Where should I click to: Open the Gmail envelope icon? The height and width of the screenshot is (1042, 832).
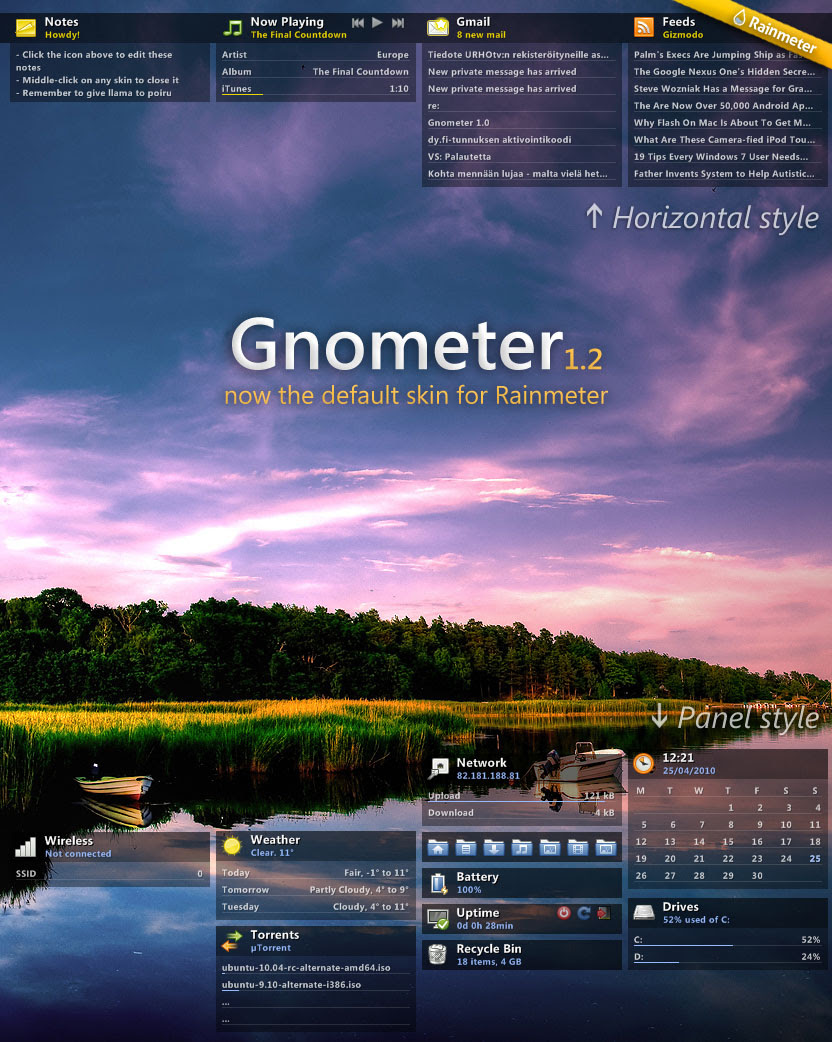(438, 27)
